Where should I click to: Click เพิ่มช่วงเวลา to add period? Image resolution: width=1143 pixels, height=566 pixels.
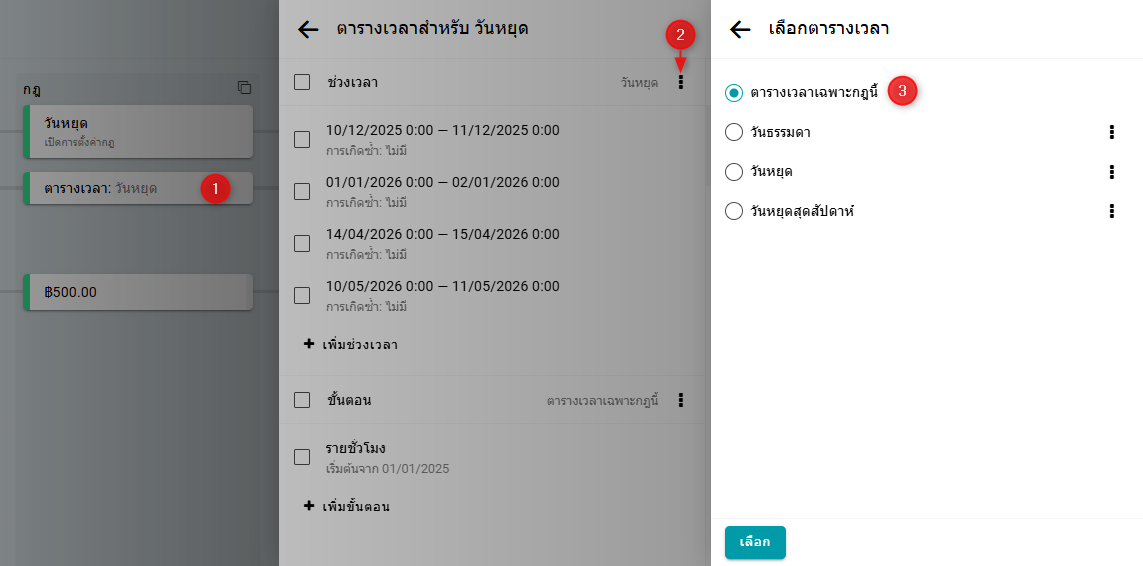point(351,344)
